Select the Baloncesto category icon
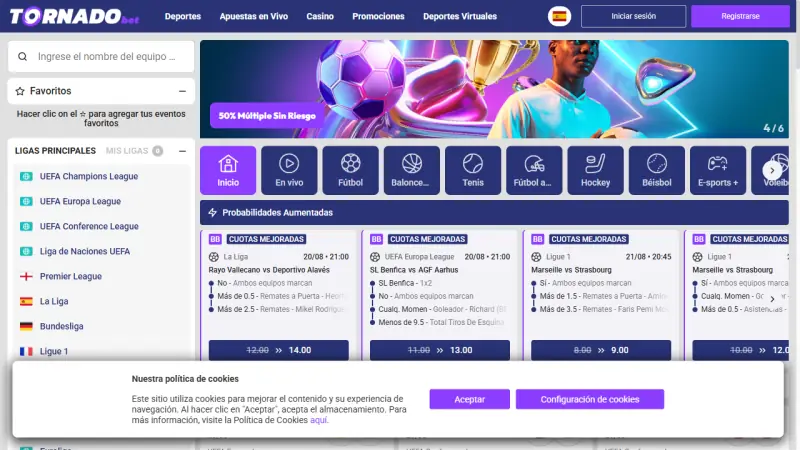800x450 pixels. [412, 170]
